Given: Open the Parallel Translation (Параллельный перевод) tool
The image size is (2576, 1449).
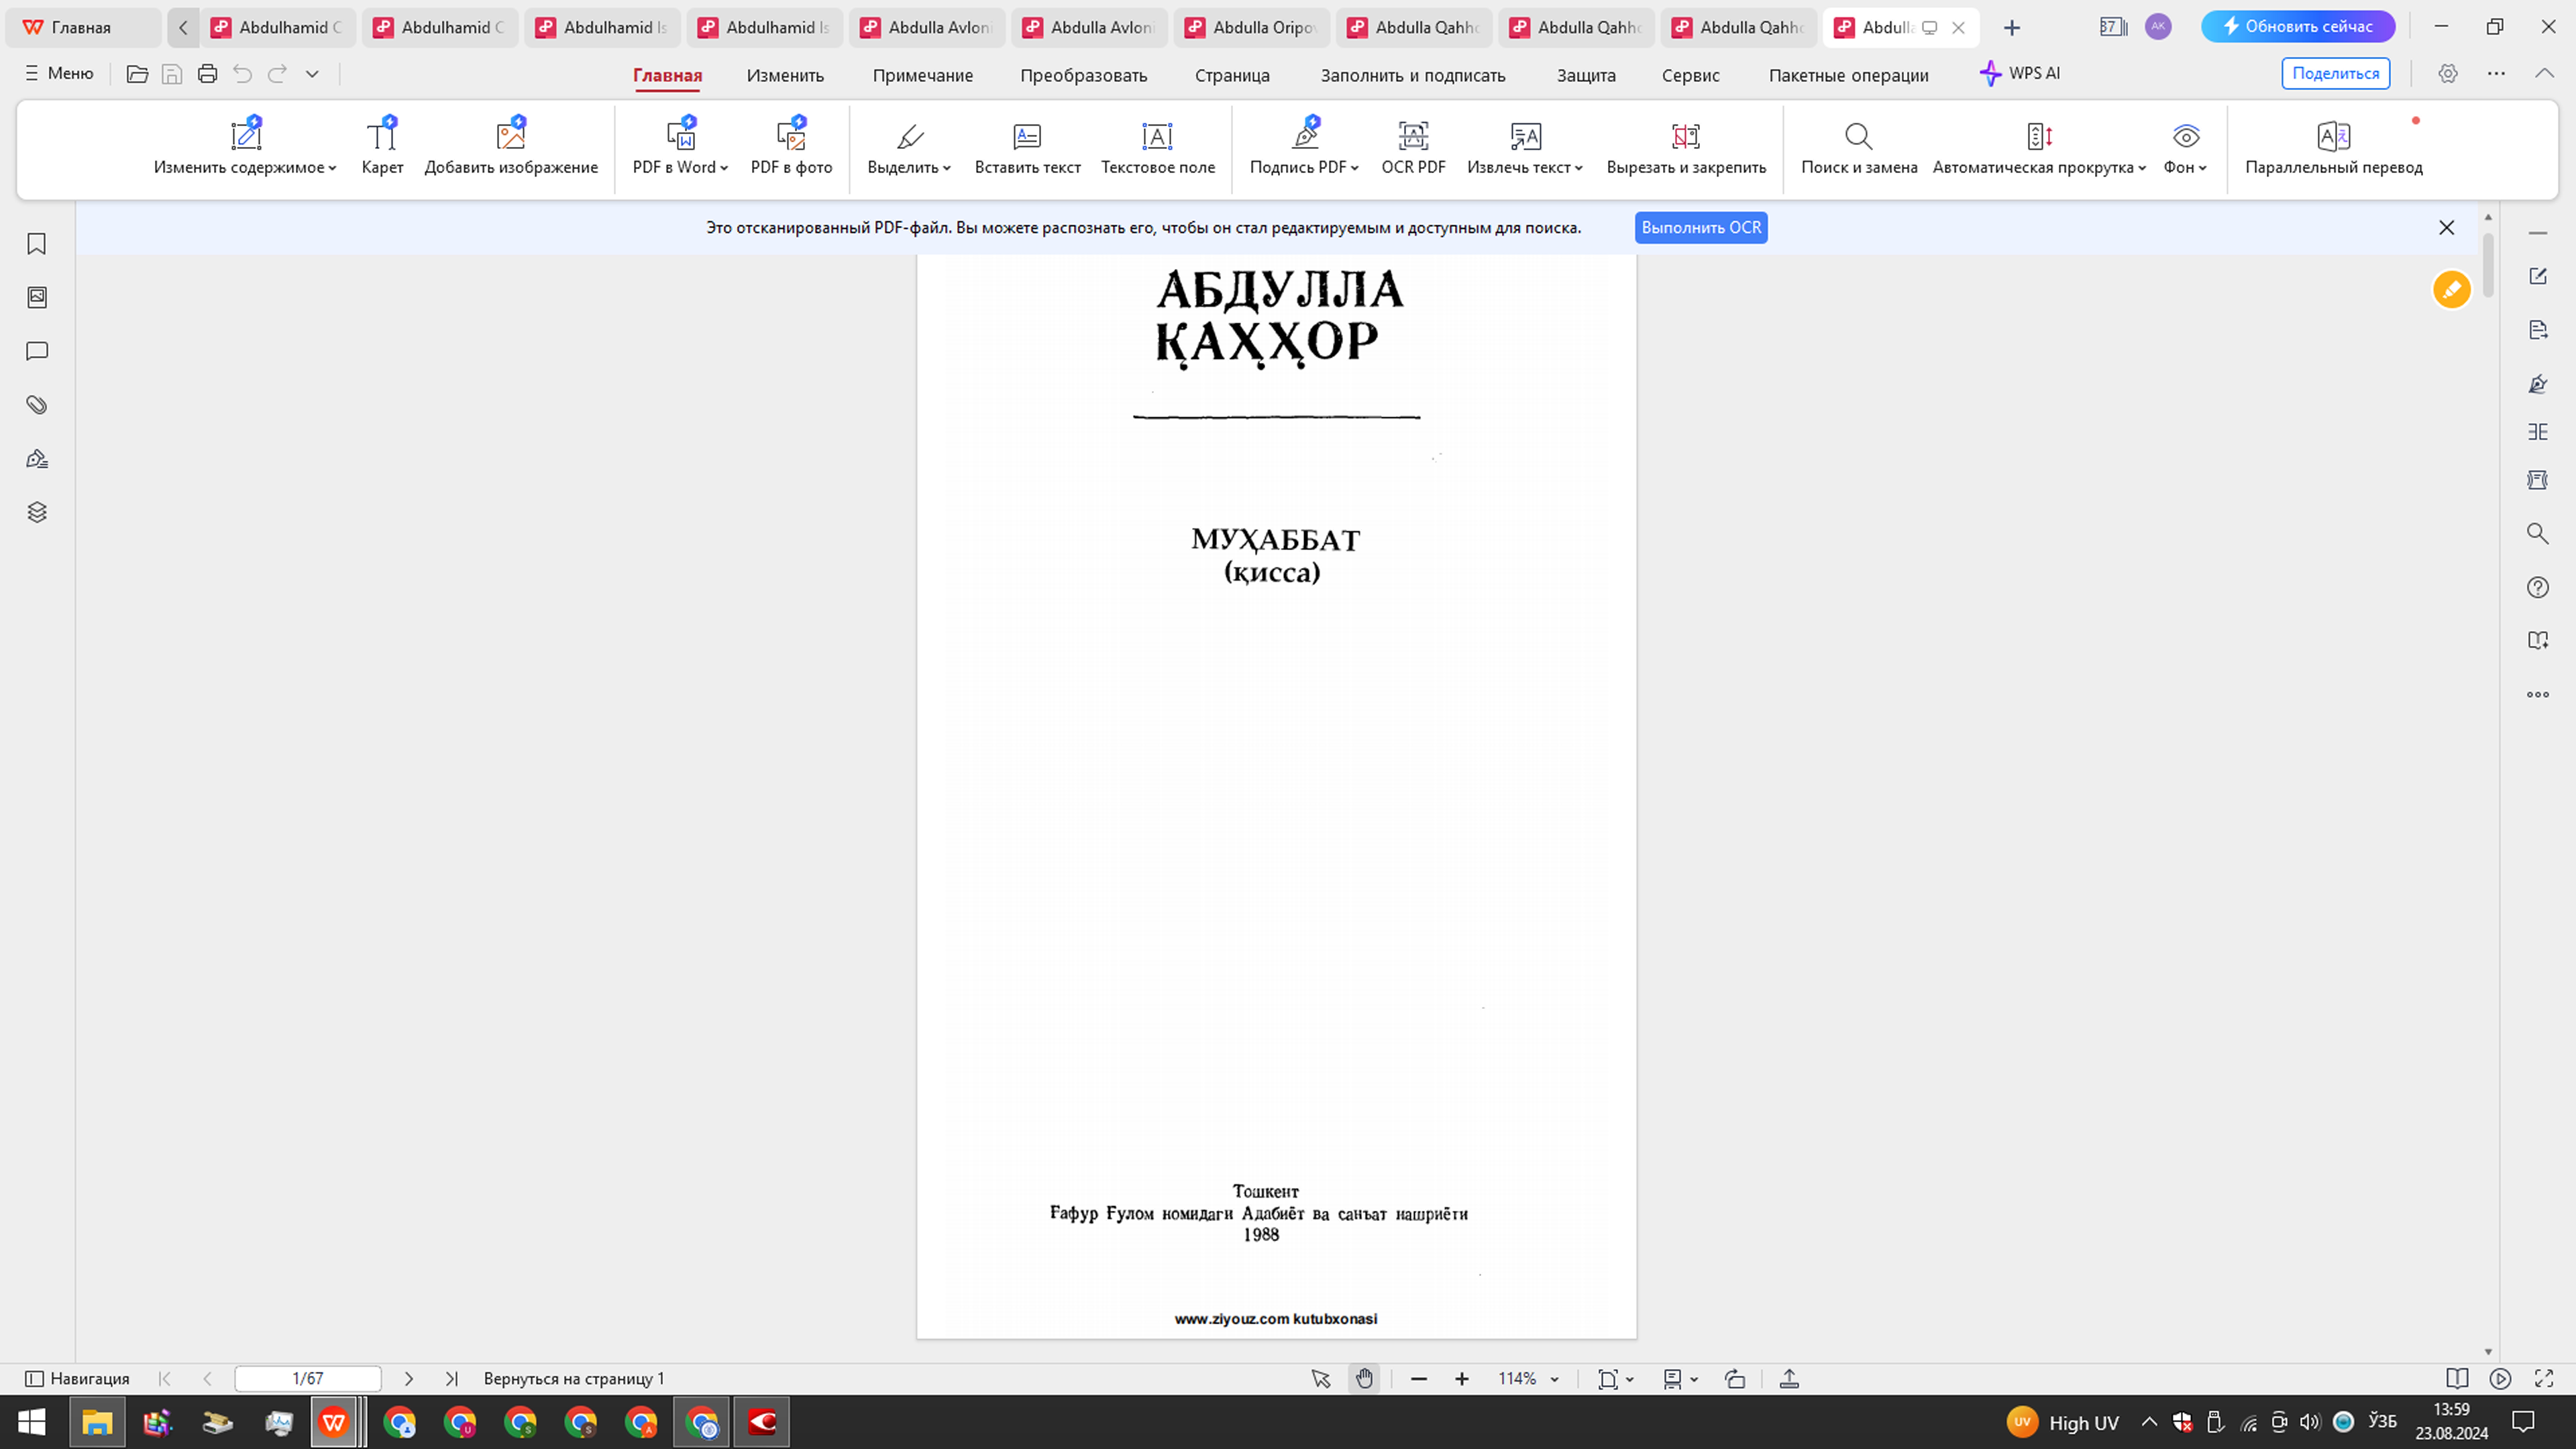Looking at the screenshot, I should 2333,146.
